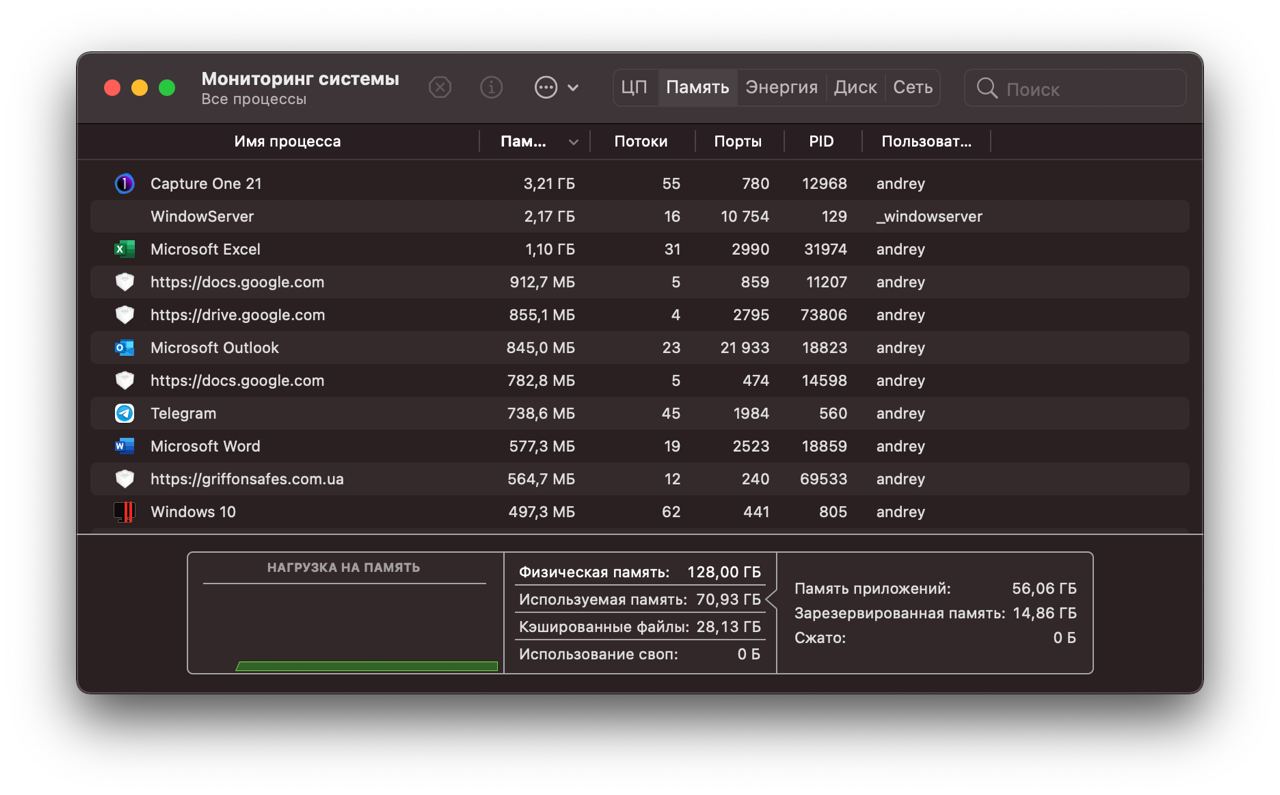Viewport: 1280px width, 795px height.
Task: Click into the Поиск search field
Action: 1075,88
